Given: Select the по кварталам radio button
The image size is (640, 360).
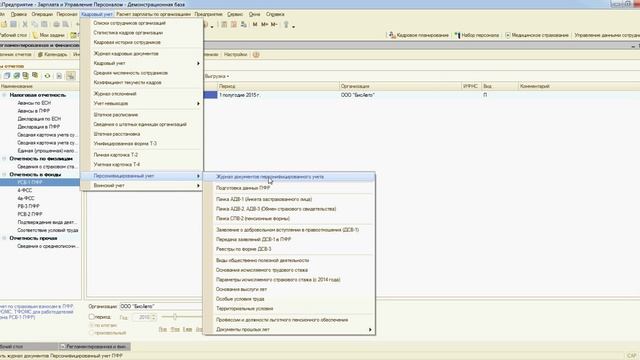Looking at the screenshot, I should [x=91, y=325].
